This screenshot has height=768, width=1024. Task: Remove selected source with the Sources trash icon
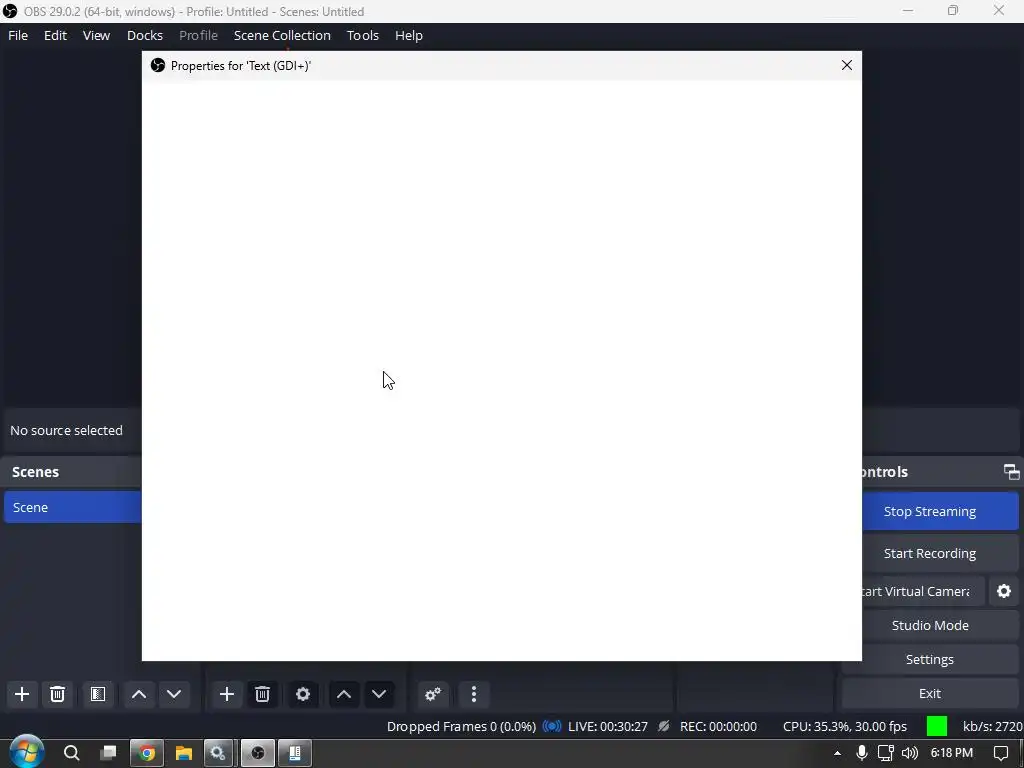coord(263,694)
